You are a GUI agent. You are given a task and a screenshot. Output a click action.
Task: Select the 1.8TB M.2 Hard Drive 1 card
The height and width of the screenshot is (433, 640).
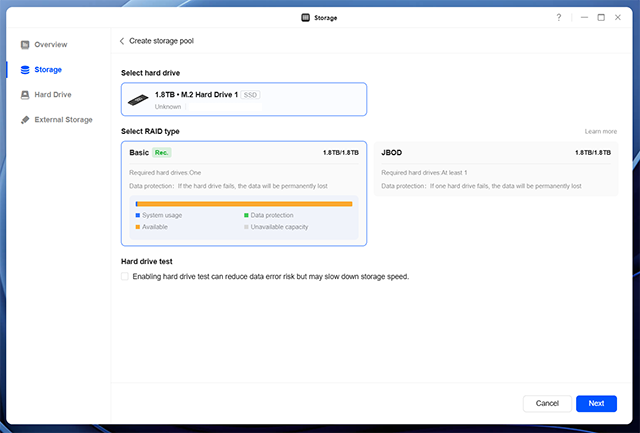tap(243, 99)
